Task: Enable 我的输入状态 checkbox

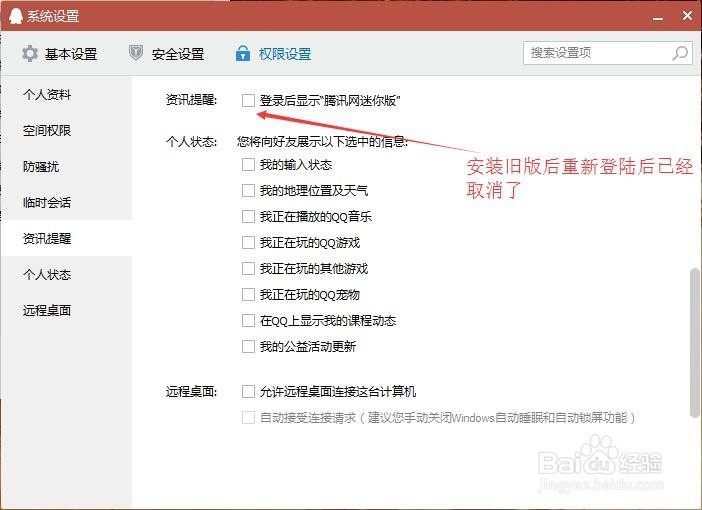Action: click(x=248, y=165)
